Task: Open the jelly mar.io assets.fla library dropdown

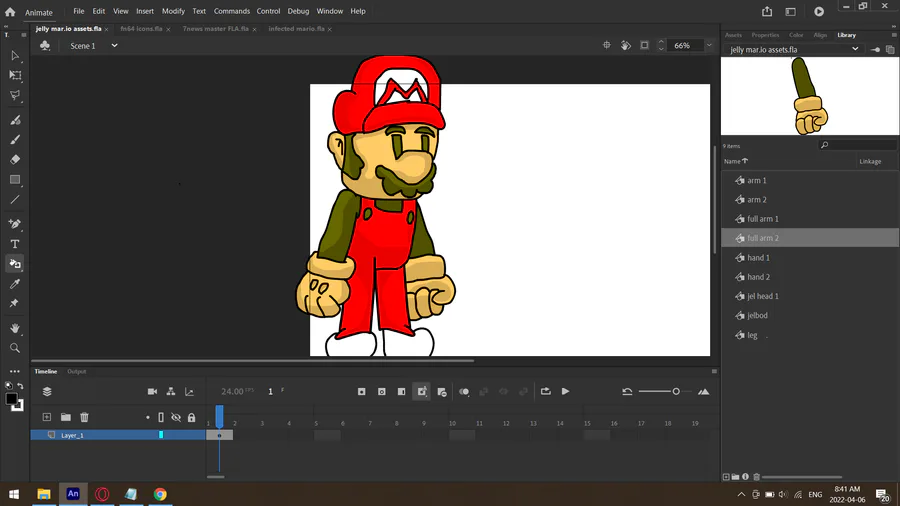Action: (x=794, y=49)
